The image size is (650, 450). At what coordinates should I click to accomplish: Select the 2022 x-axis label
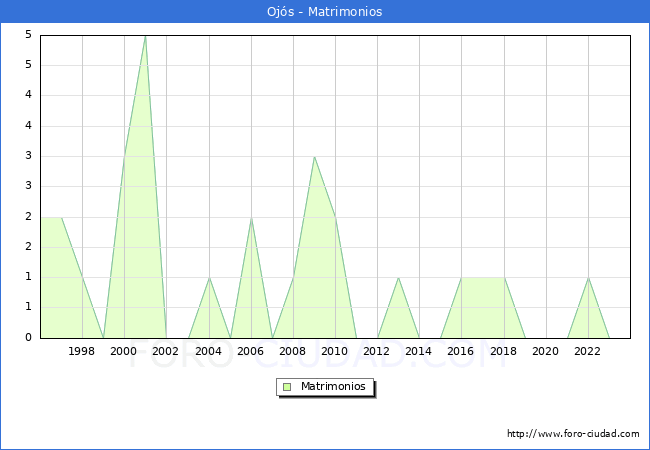click(x=588, y=351)
